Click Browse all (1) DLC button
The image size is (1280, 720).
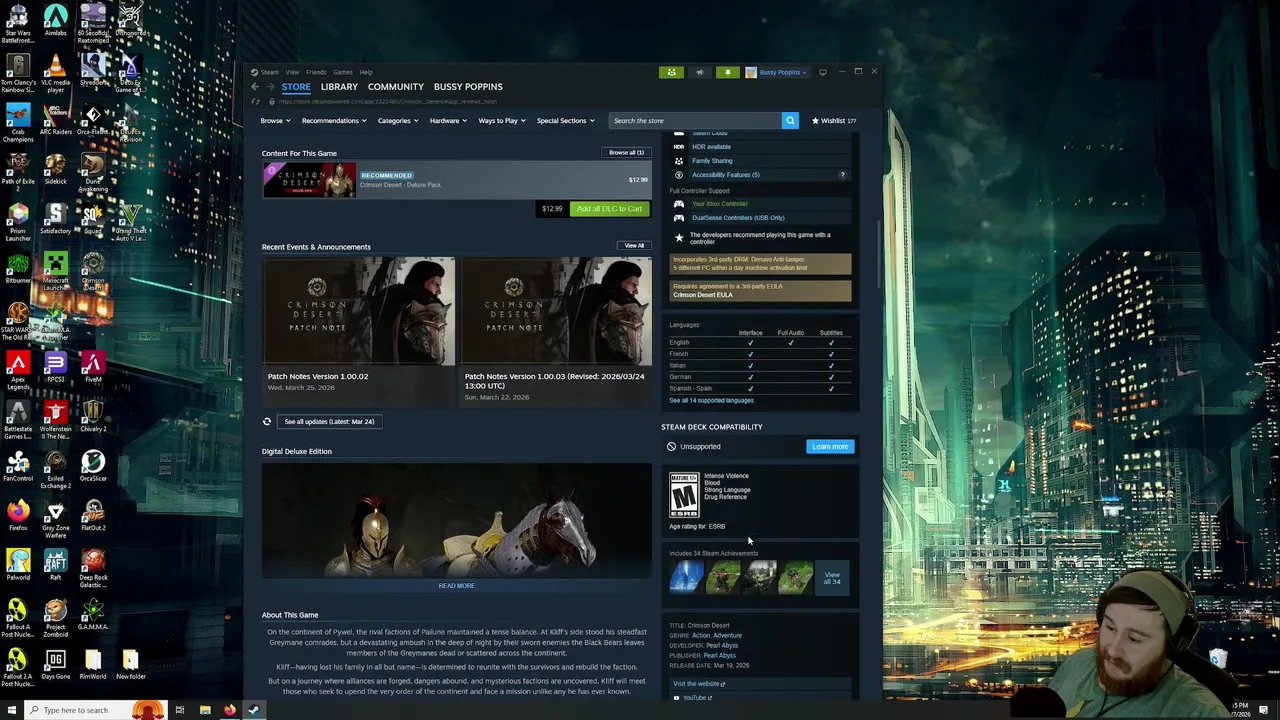[x=627, y=153]
